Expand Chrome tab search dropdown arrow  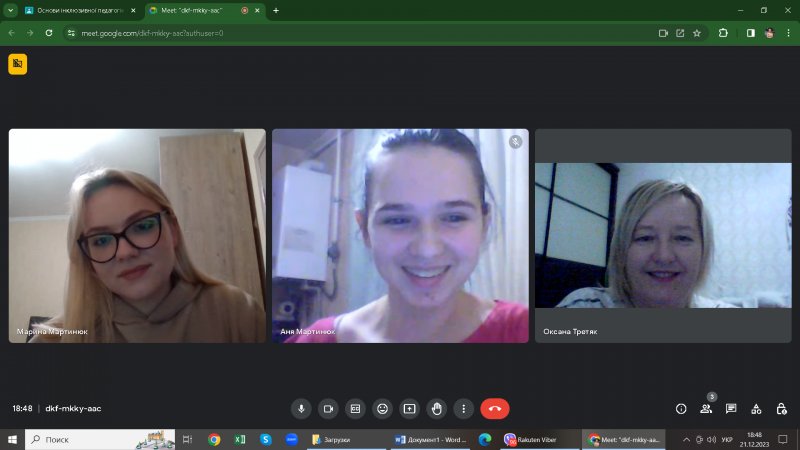pyautogui.click(x=10, y=10)
